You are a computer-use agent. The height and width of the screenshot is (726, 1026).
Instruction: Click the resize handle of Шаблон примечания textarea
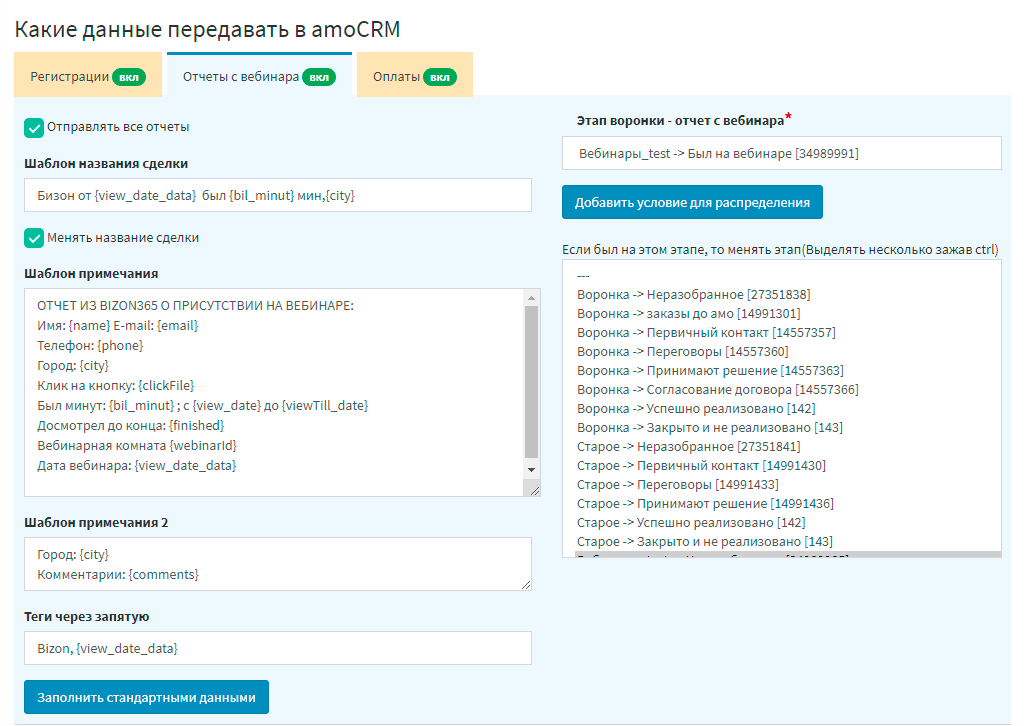tap(534, 490)
